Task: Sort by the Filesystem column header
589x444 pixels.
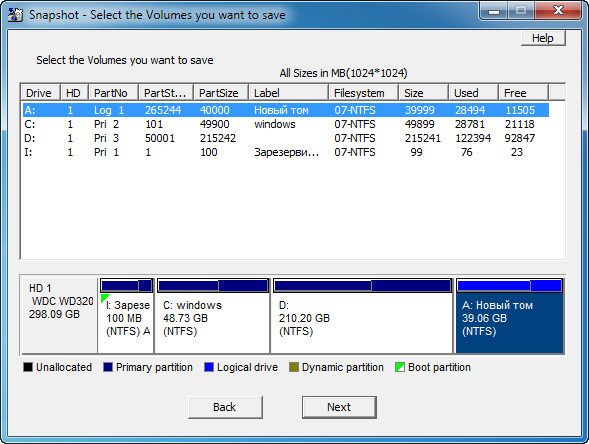Action: point(363,93)
